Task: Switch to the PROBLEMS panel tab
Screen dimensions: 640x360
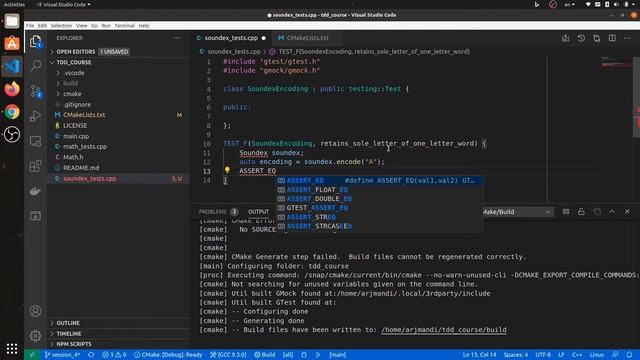Action: (218, 212)
